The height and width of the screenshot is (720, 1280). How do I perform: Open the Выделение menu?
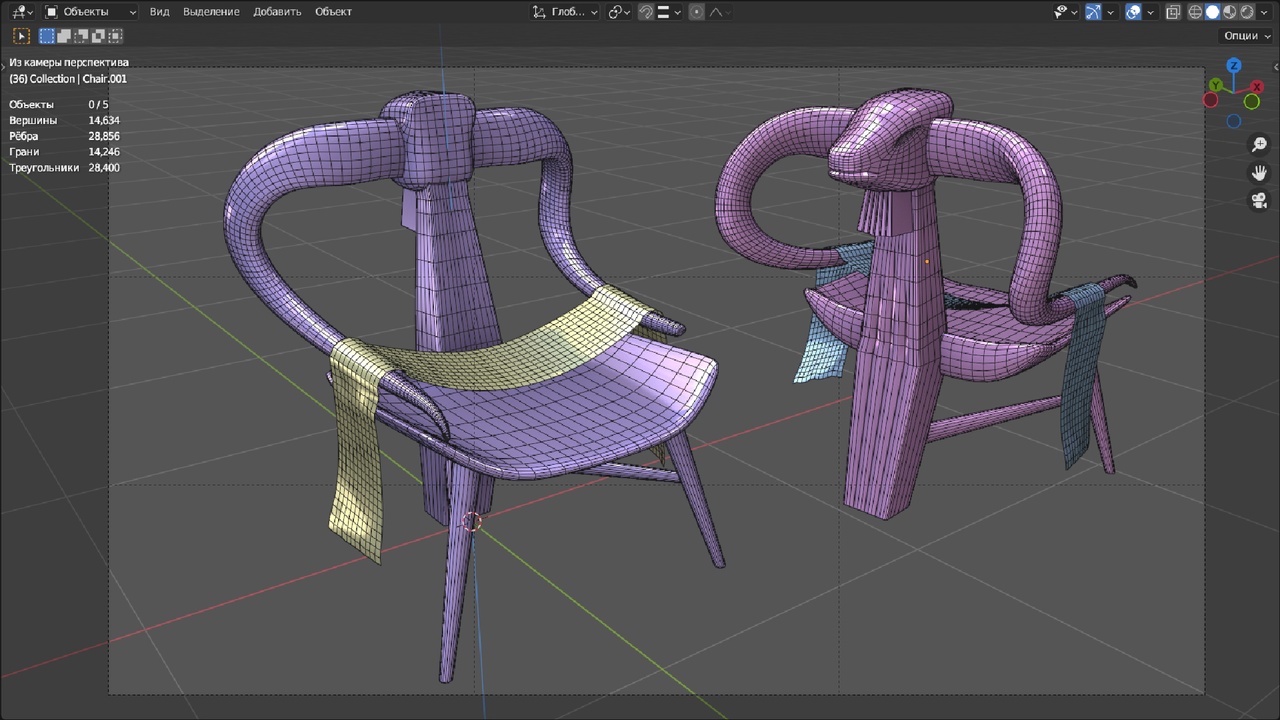tap(211, 12)
